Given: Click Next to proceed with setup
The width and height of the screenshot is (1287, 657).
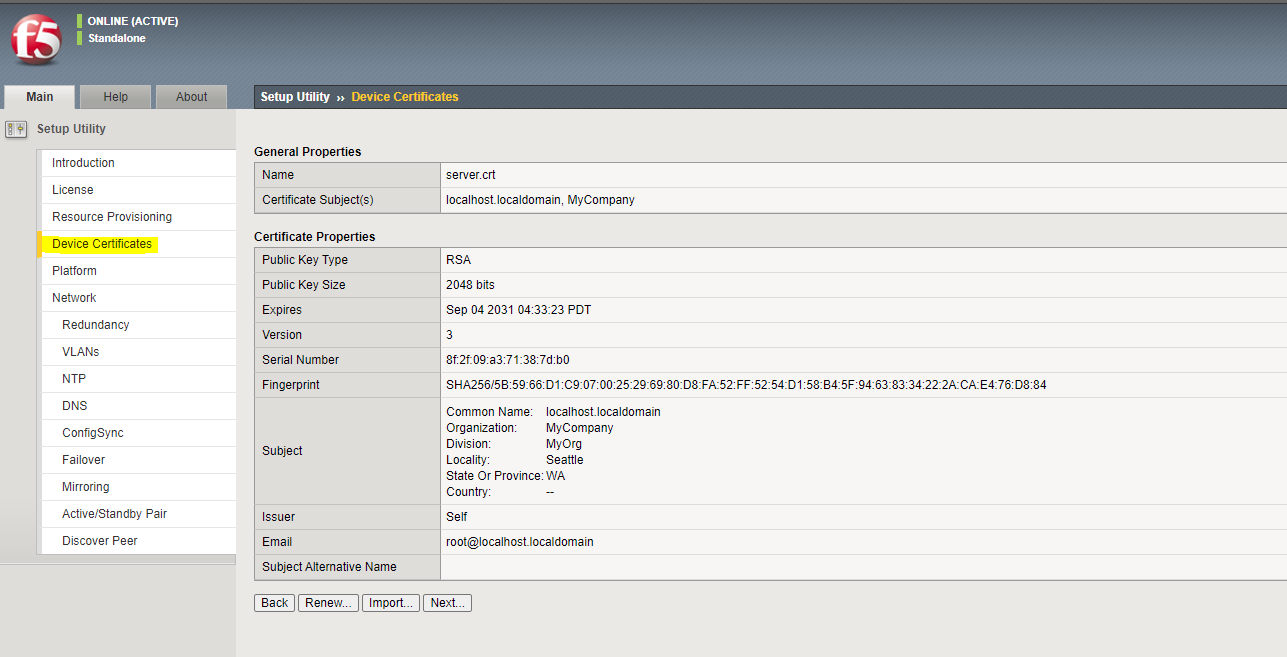Looking at the screenshot, I should 446,602.
